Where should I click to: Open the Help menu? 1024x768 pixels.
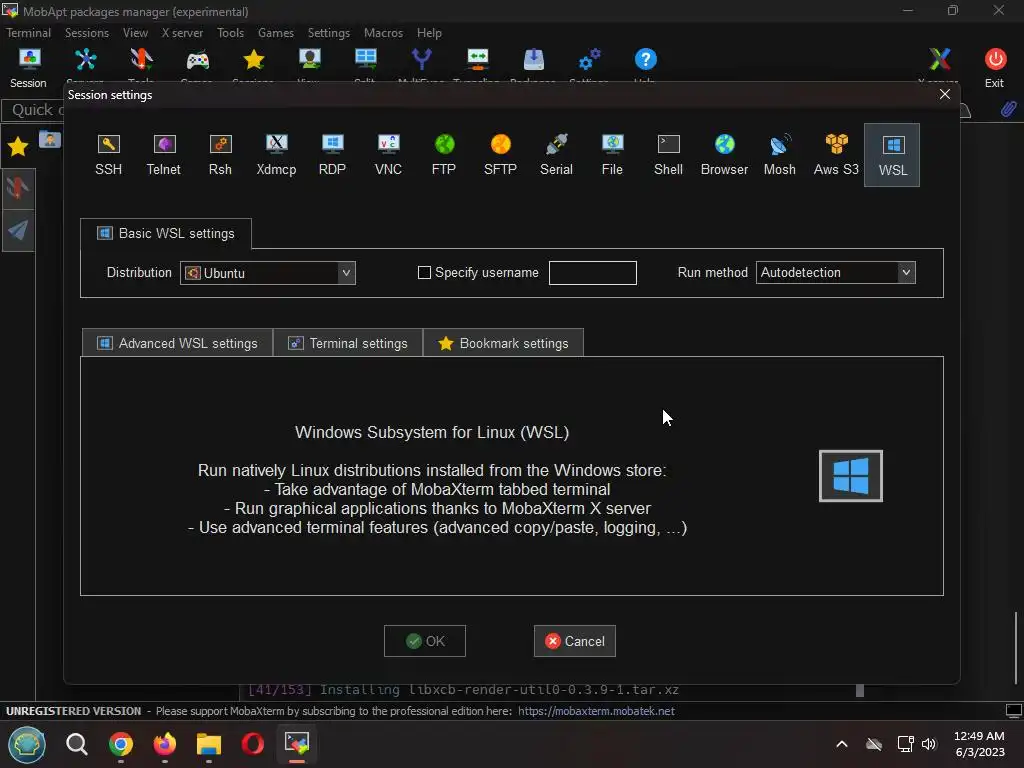pyautogui.click(x=429, y=33)
